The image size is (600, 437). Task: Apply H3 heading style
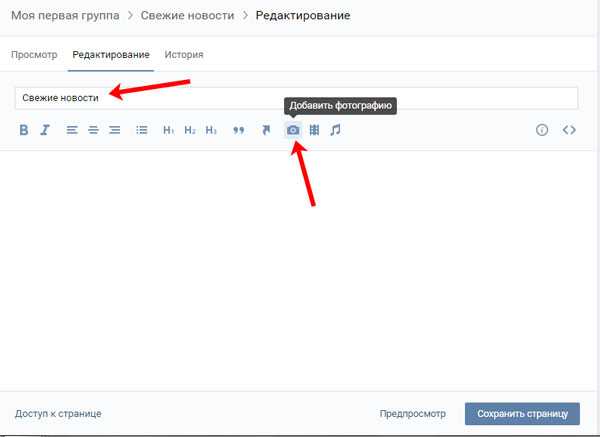click(x=211, y=130)
